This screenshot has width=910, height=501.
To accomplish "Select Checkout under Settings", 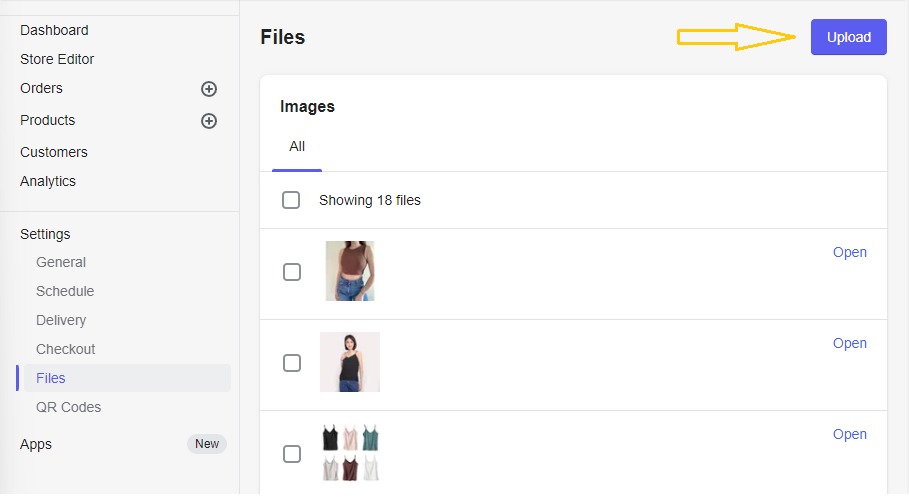I will click(x=66, y=349).
